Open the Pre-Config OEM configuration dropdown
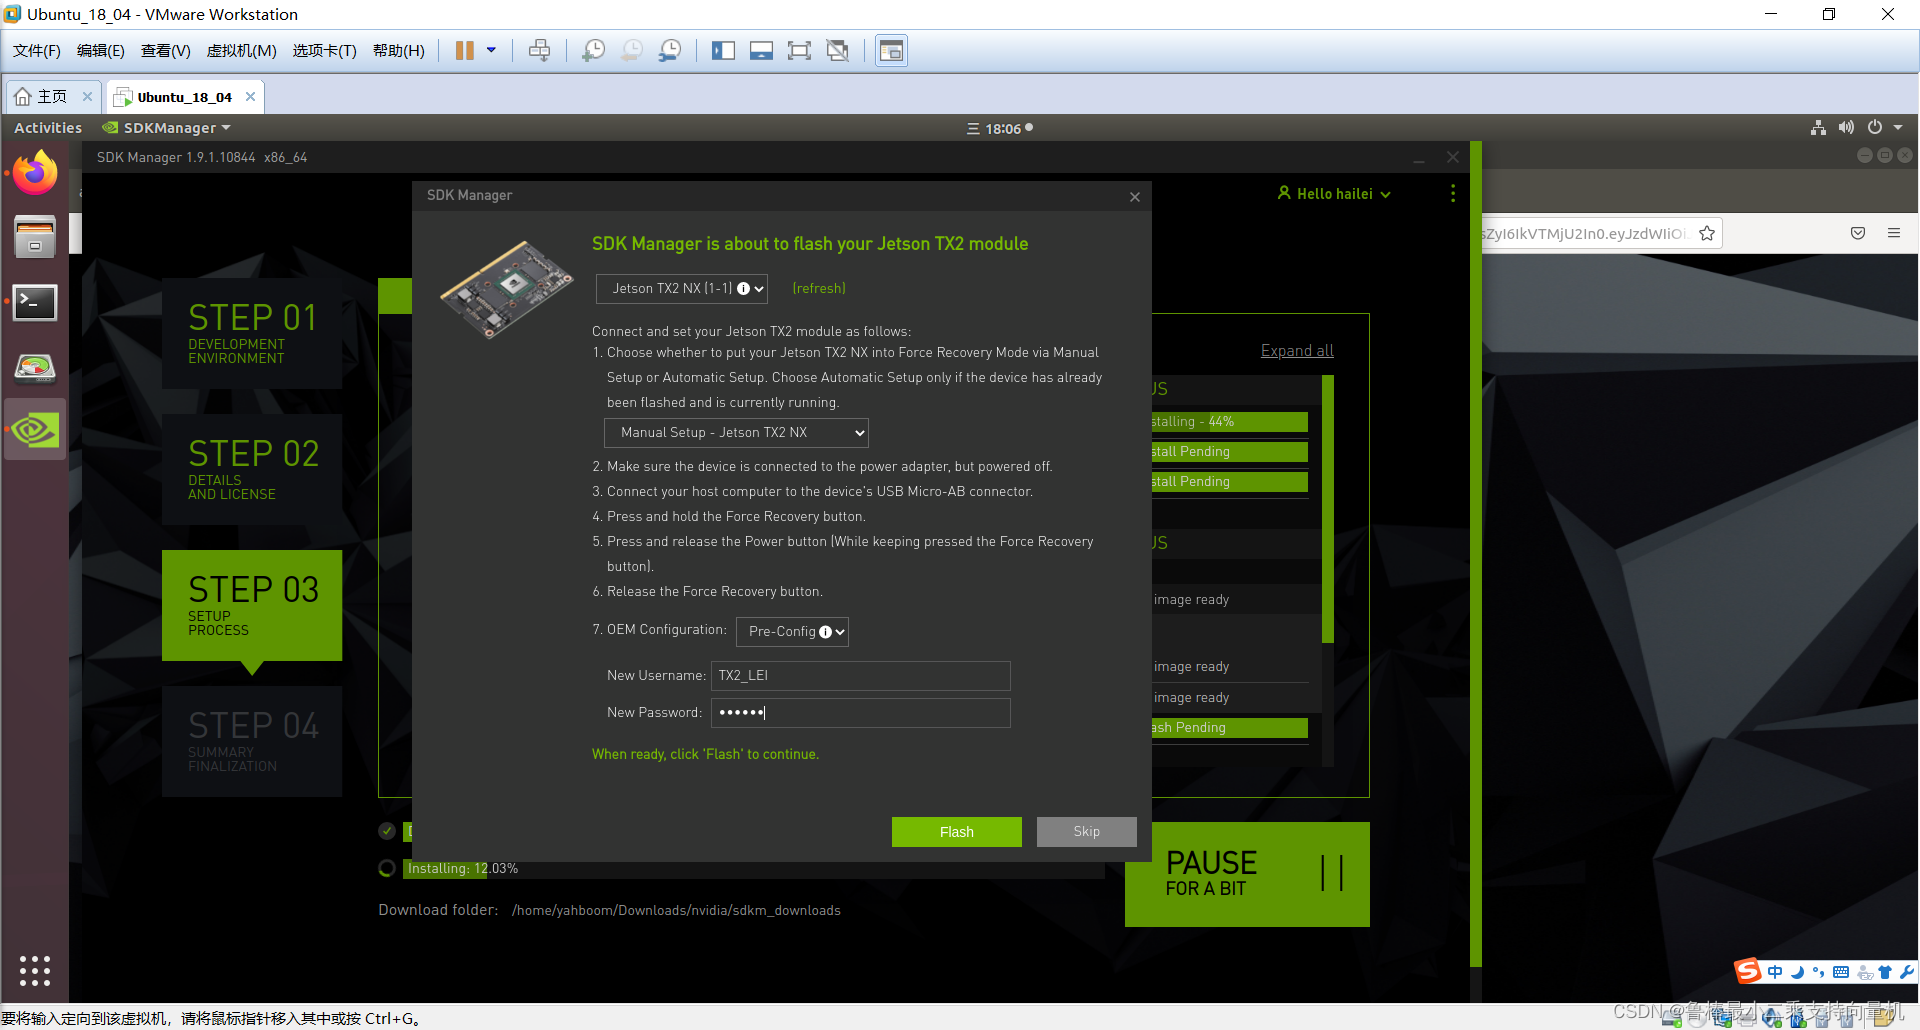Screen dimensions: 1920x1030 click(x=792, y=632)
